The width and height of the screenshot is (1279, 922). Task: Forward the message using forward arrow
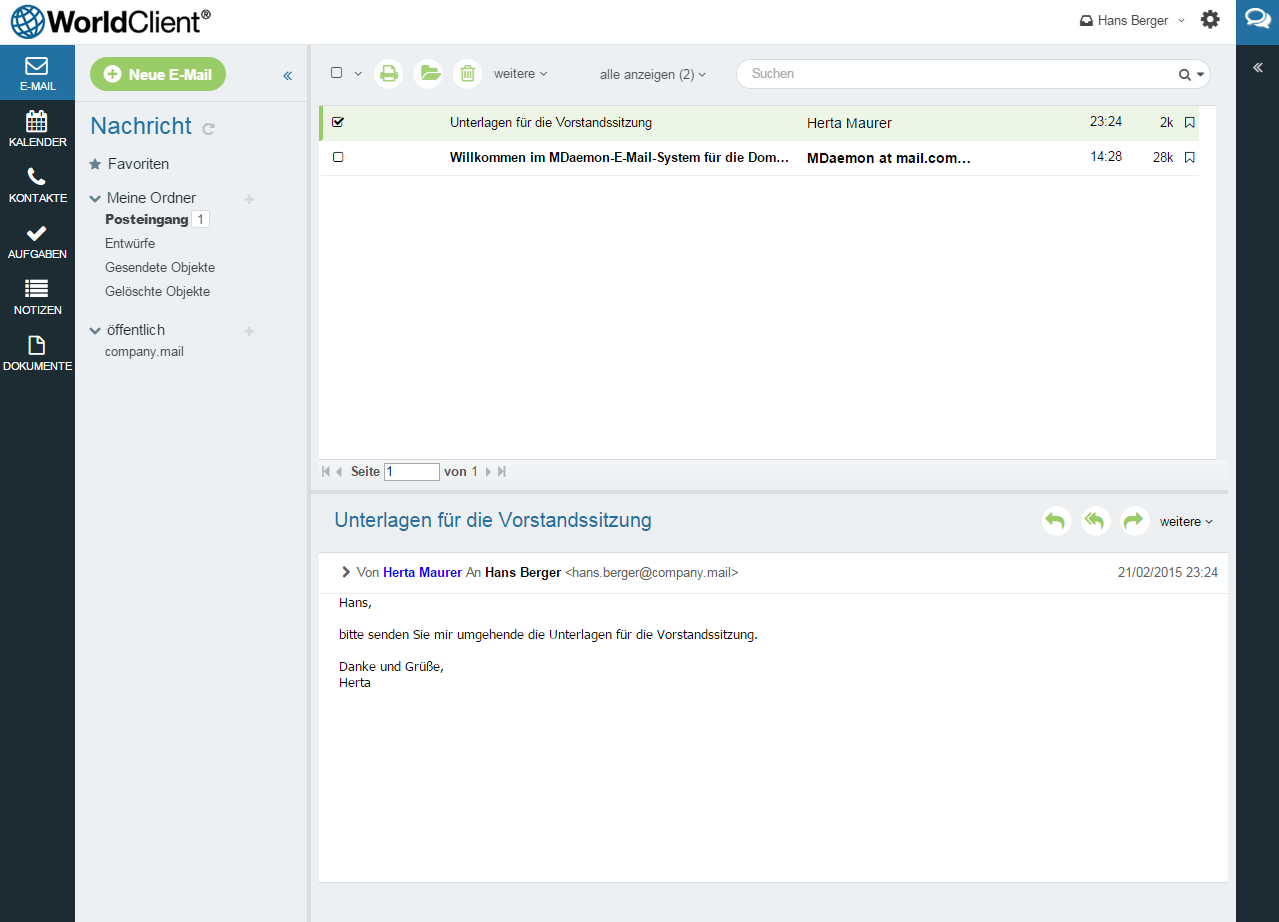1134,521
